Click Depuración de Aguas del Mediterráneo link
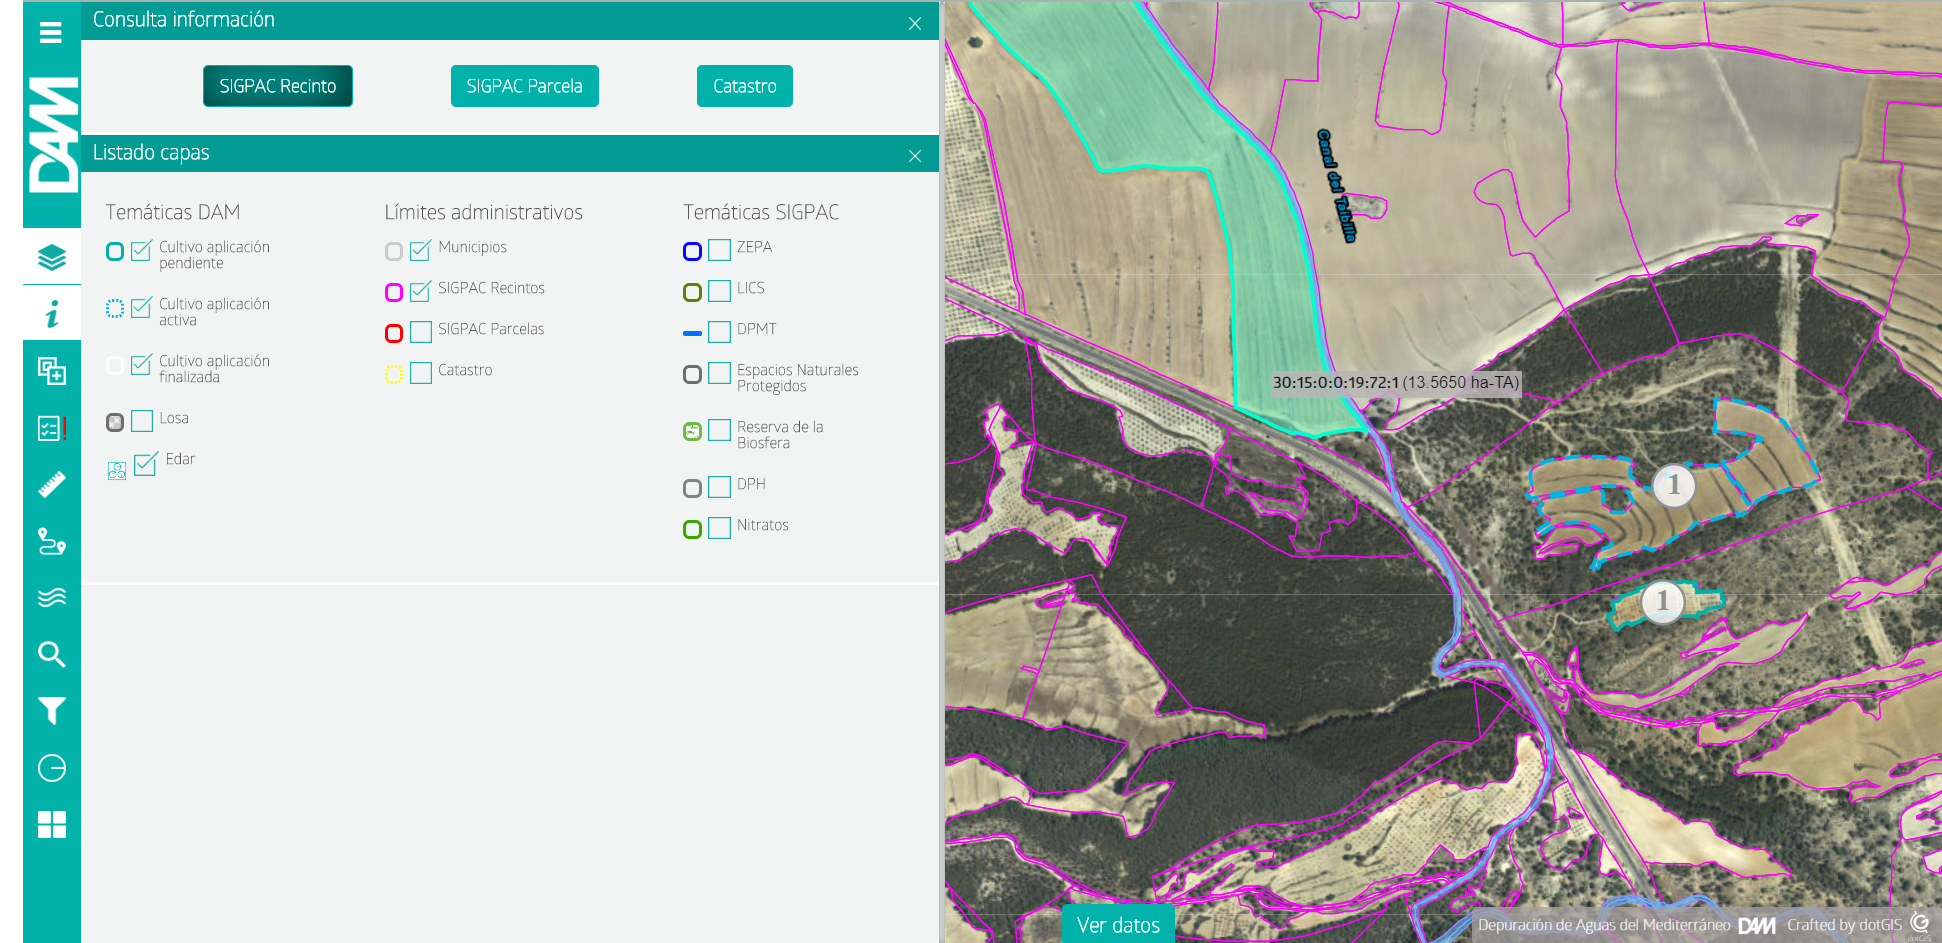 click(1603, 925)
